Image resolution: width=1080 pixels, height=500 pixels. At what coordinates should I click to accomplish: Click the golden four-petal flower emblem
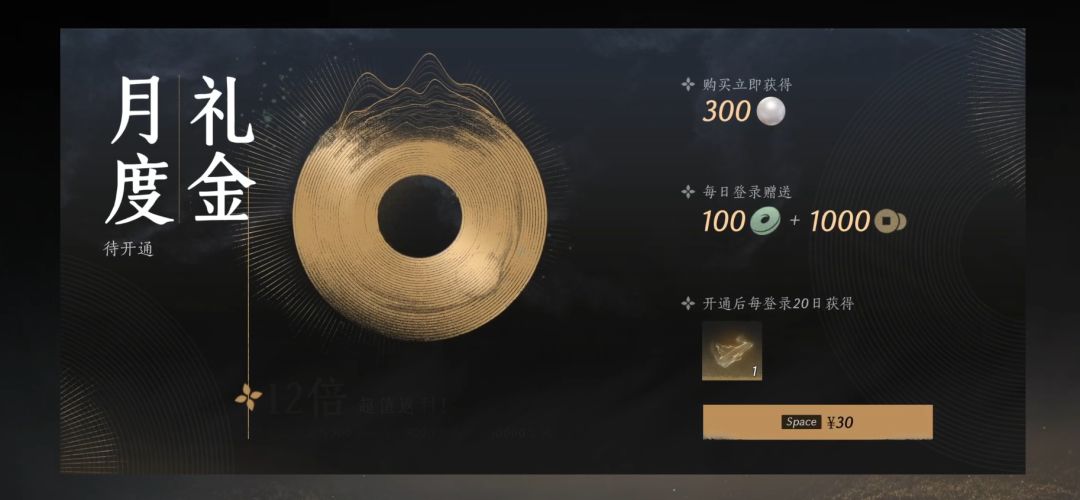pyautogui.click(x=247, y=397)
